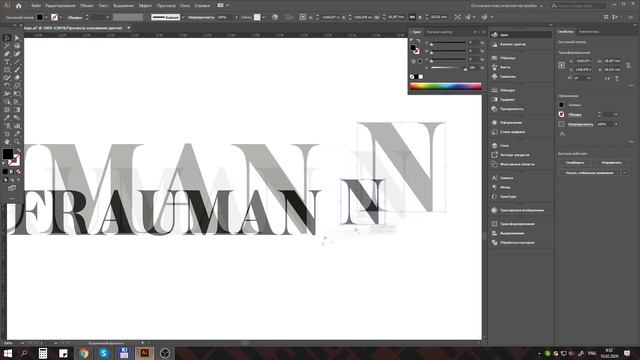The height and width of the screenshot is (360, 640).
Task: Click the Упорядочить quick action button
Action: point(611,162)
